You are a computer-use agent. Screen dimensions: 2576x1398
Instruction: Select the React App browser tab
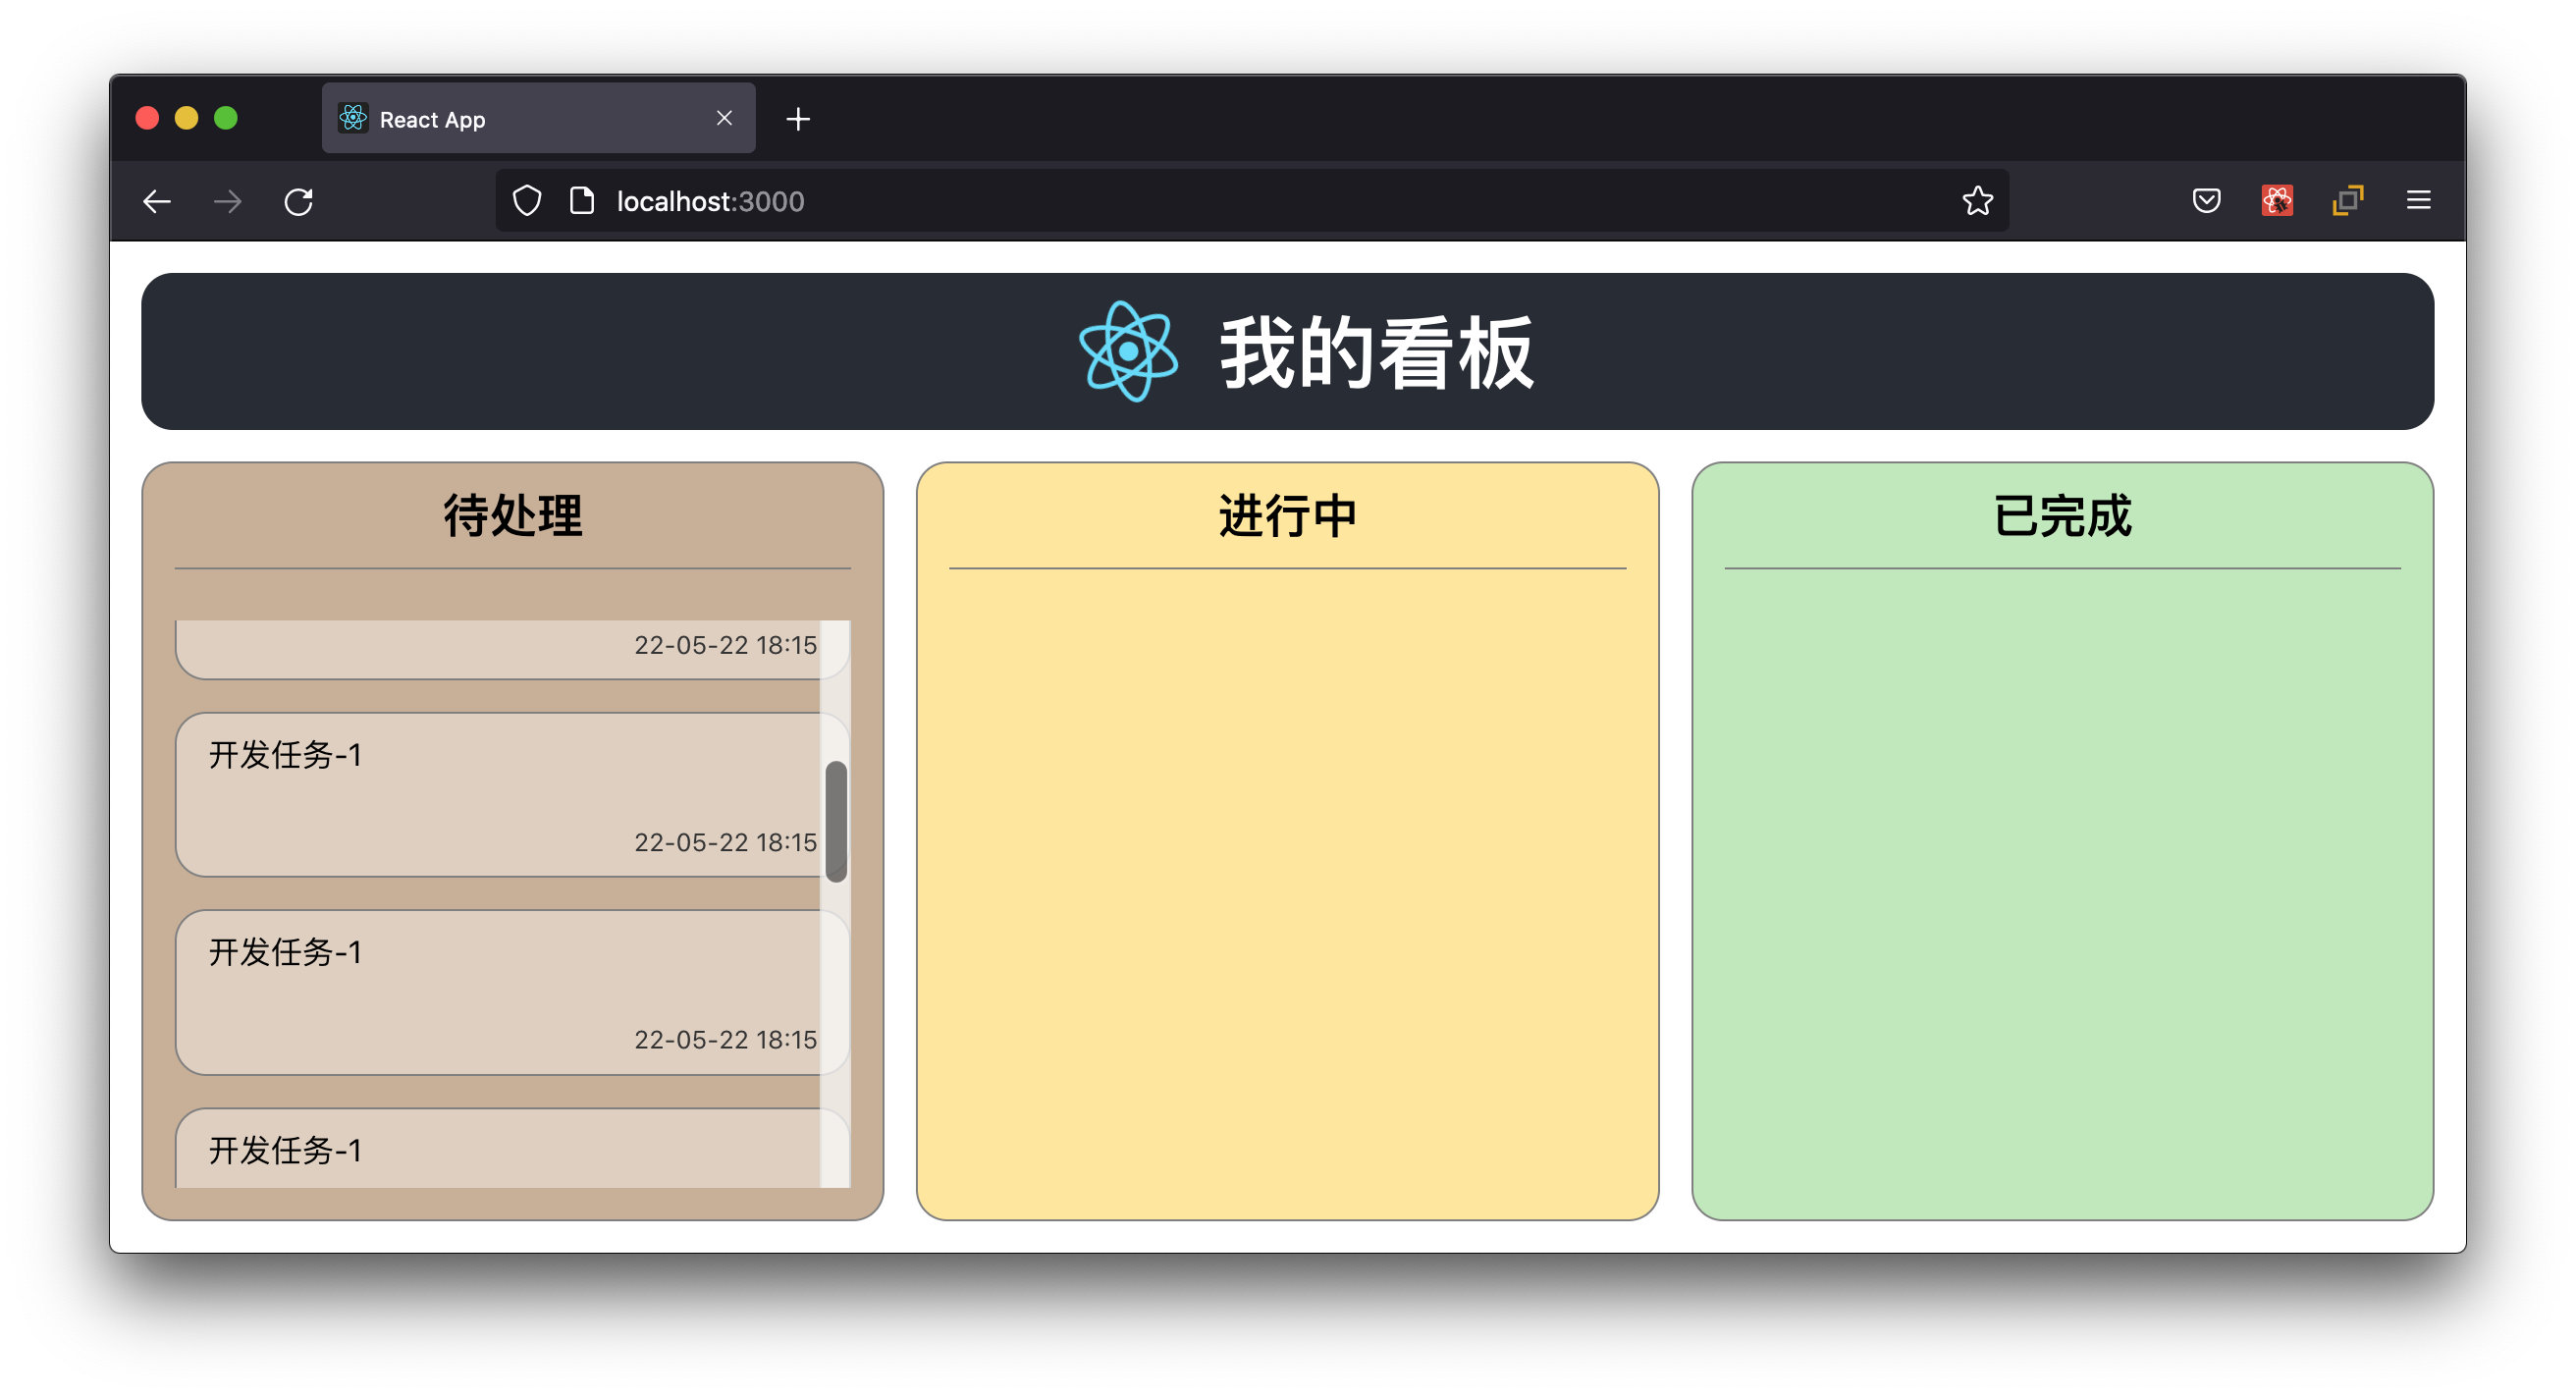[x=538, y=118]
